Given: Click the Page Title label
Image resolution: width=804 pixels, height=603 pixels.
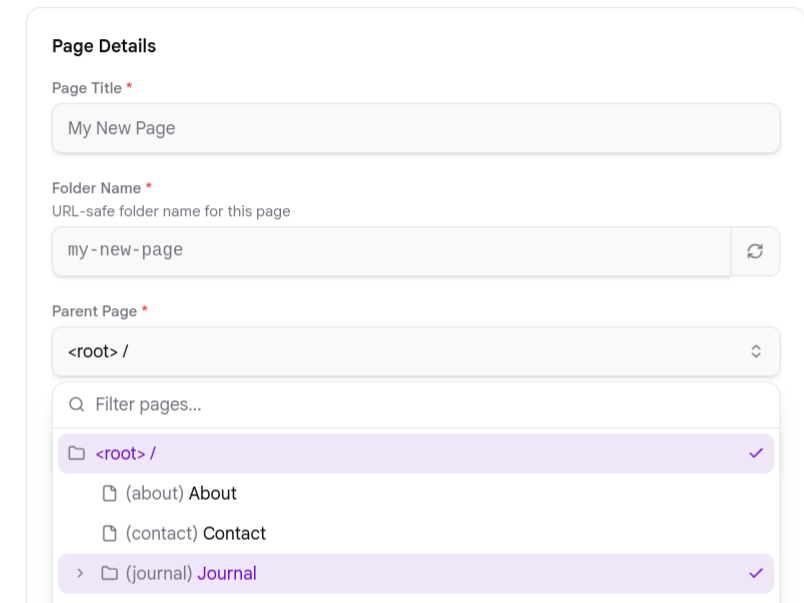Looking at the screenshot, I should coord(87,88).
